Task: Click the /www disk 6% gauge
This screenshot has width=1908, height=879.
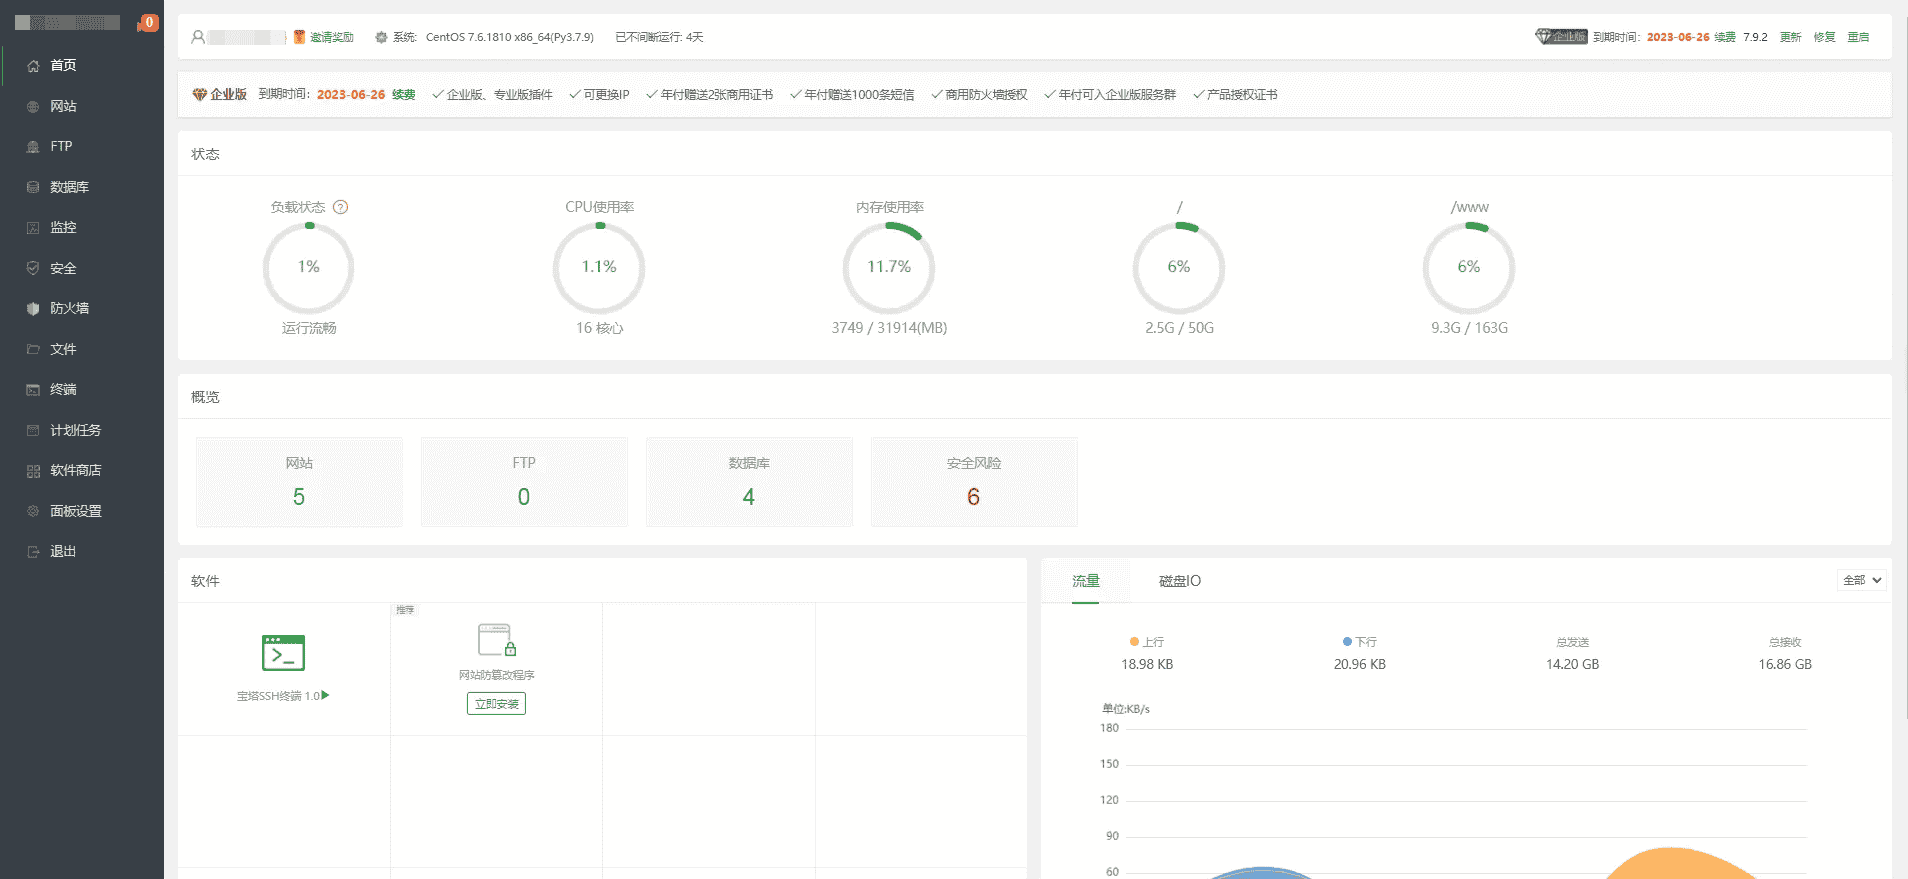Action: coord(1469,267)
